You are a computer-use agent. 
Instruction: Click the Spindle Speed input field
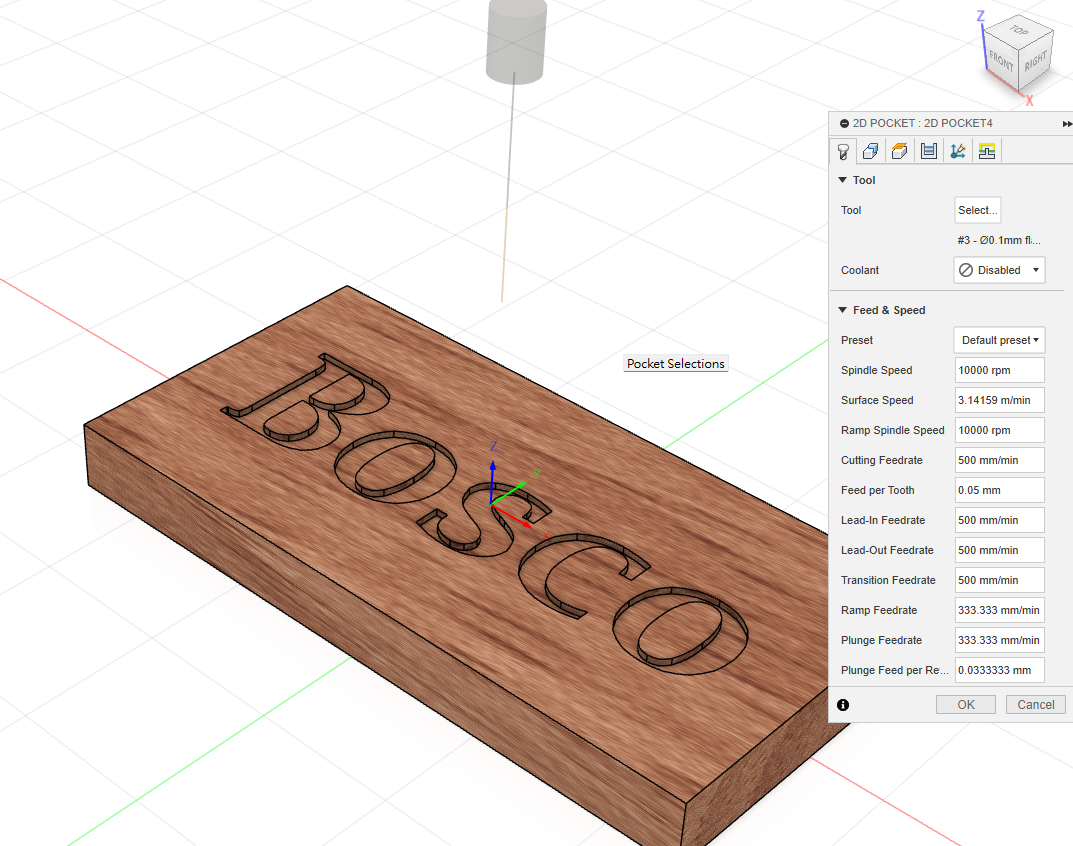click(999, 370)
